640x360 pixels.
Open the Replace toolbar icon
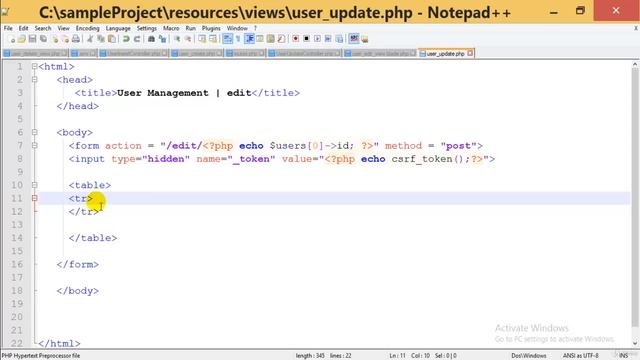tap(162, 39)
